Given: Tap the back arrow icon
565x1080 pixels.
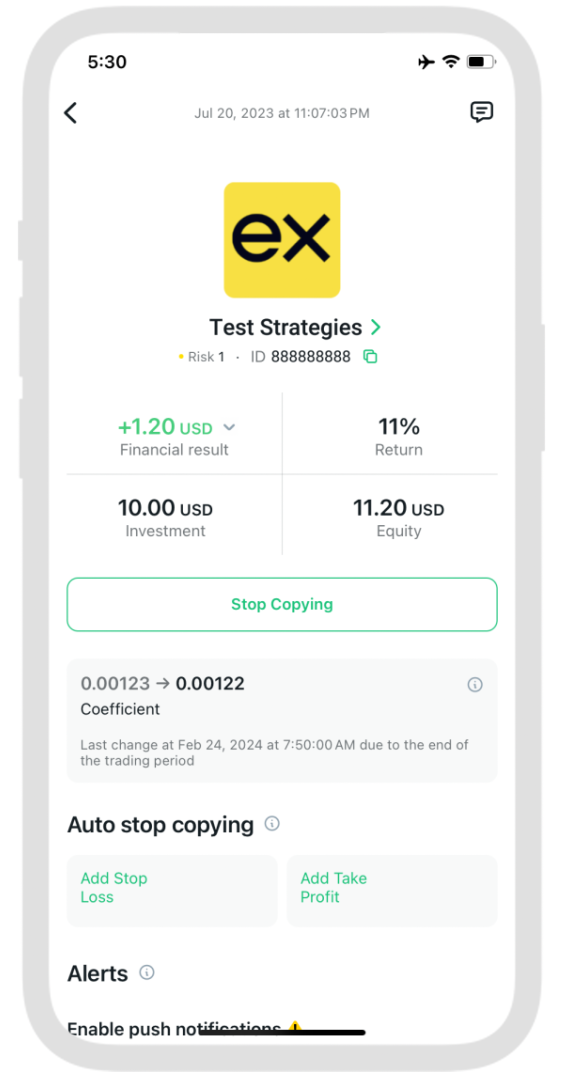Looking at the screenshot, I should tap(70, 113).
